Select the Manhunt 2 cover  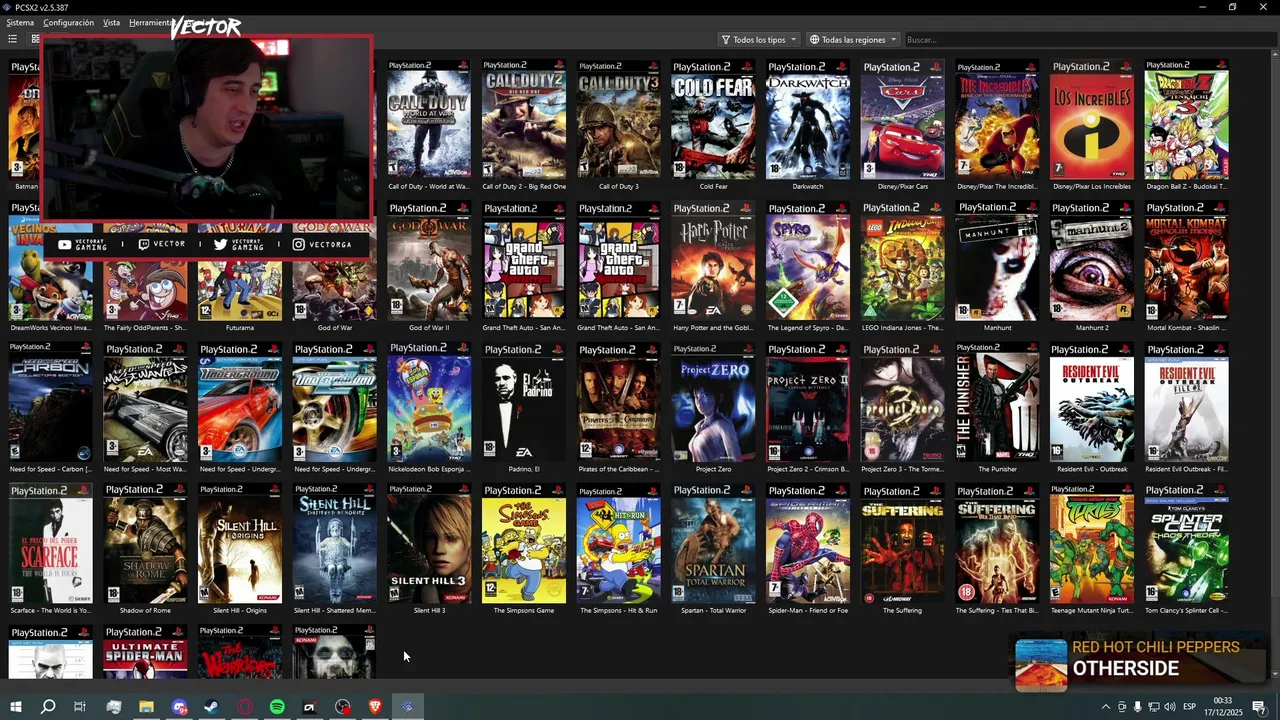tap(1092, 262)
